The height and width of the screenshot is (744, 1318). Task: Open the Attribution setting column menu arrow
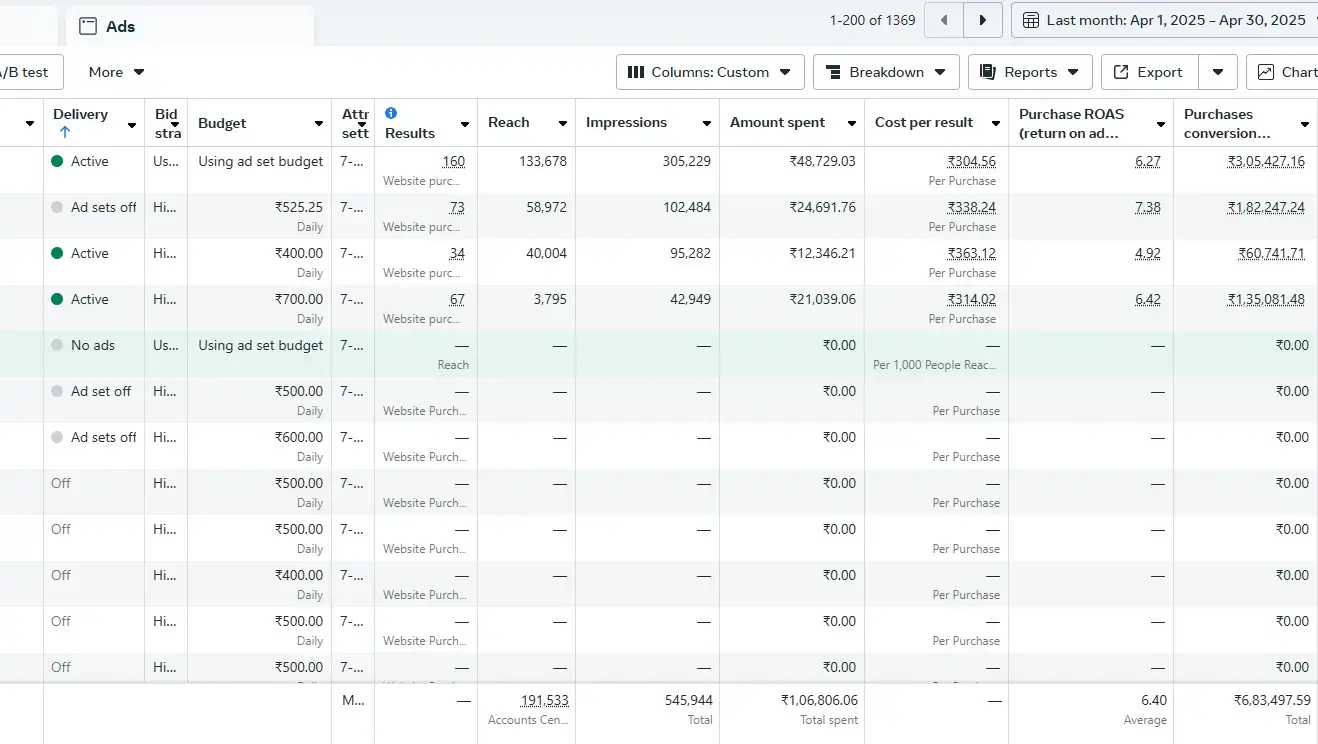coord(362,125)
